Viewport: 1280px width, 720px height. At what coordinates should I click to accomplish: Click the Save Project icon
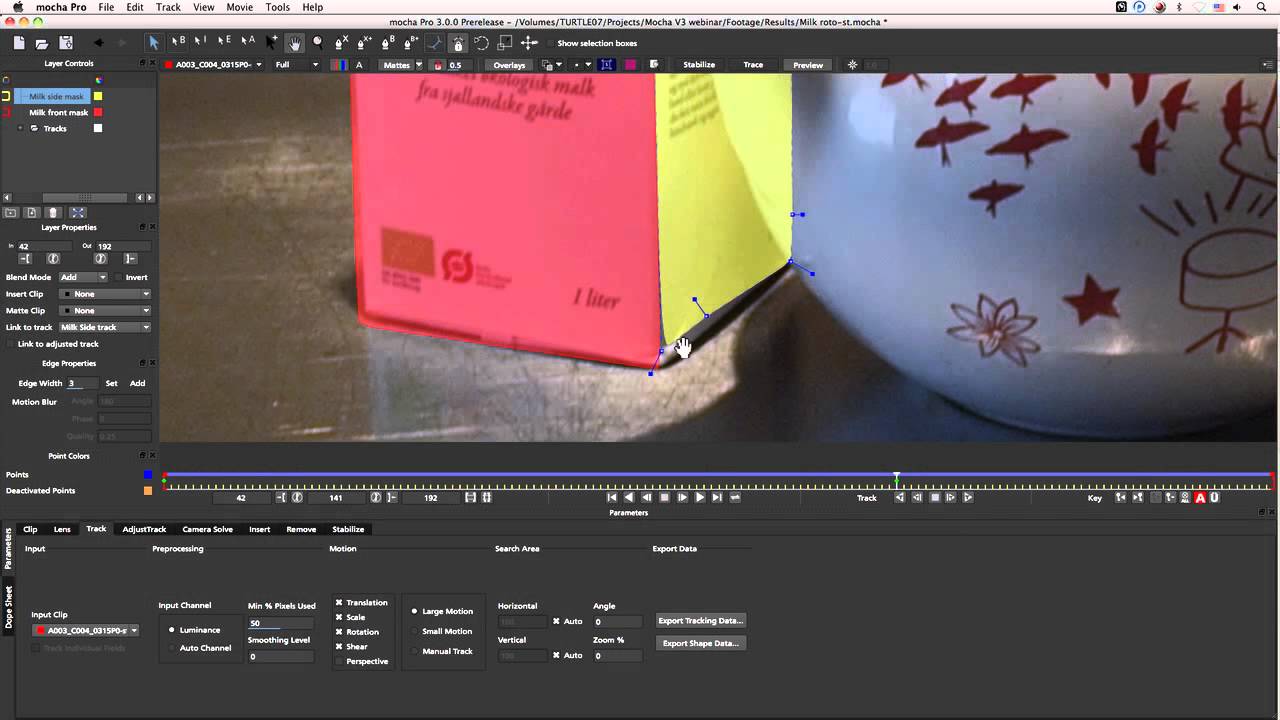(66, 43)
